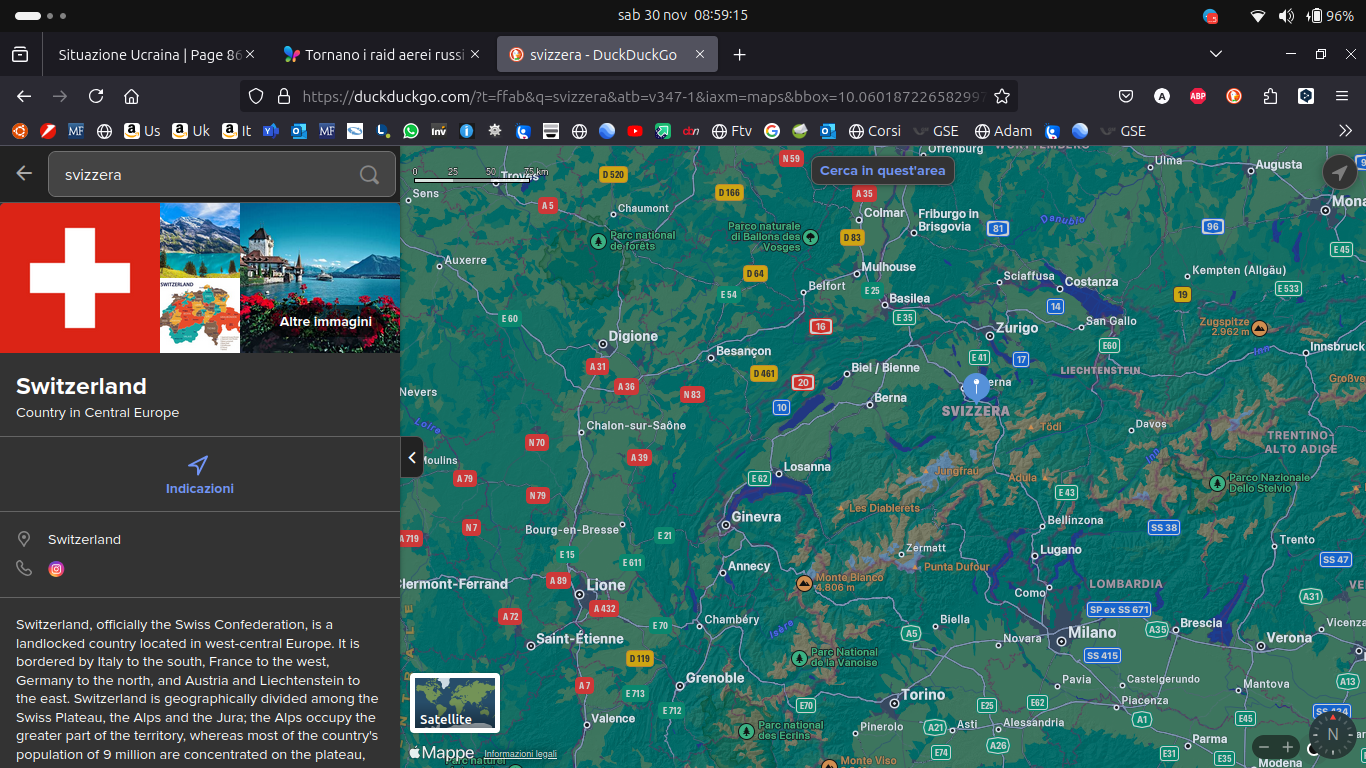Viewport: 1366px width, 768px height.
Task: Click the Milano city label
Action: tap(1092, 632)
